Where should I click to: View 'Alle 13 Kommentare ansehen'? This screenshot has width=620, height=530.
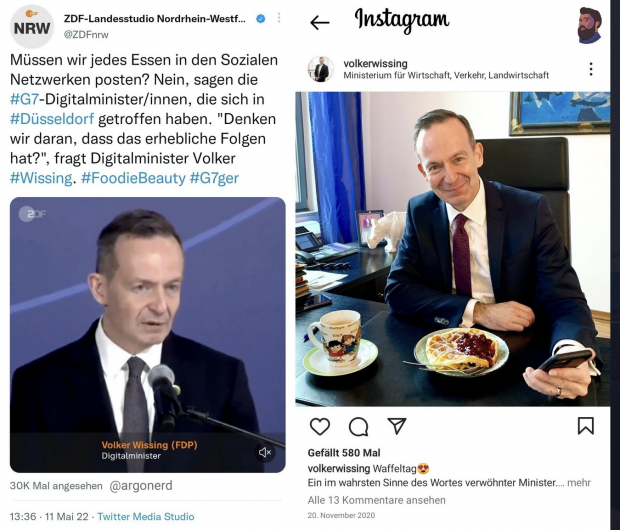376,500
